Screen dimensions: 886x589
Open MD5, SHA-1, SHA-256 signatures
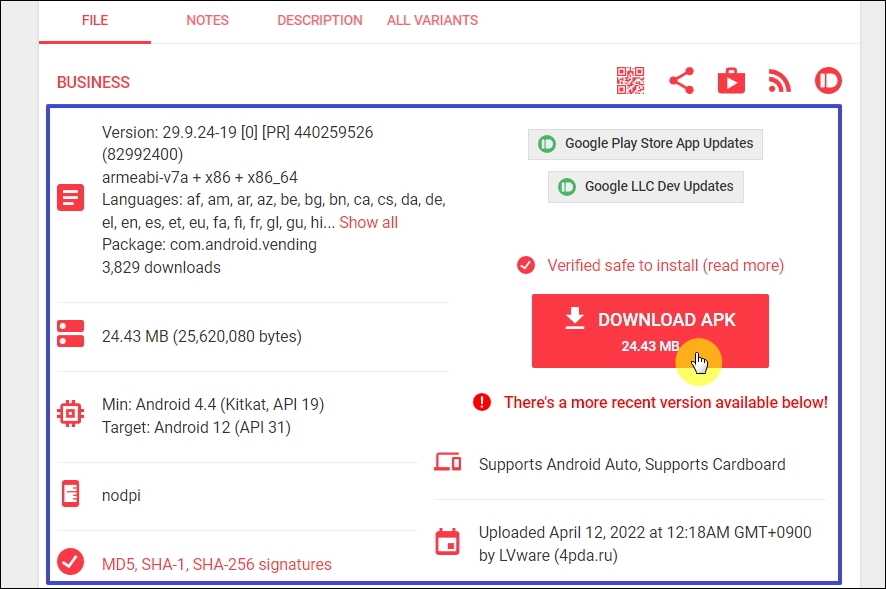point(216,564)
